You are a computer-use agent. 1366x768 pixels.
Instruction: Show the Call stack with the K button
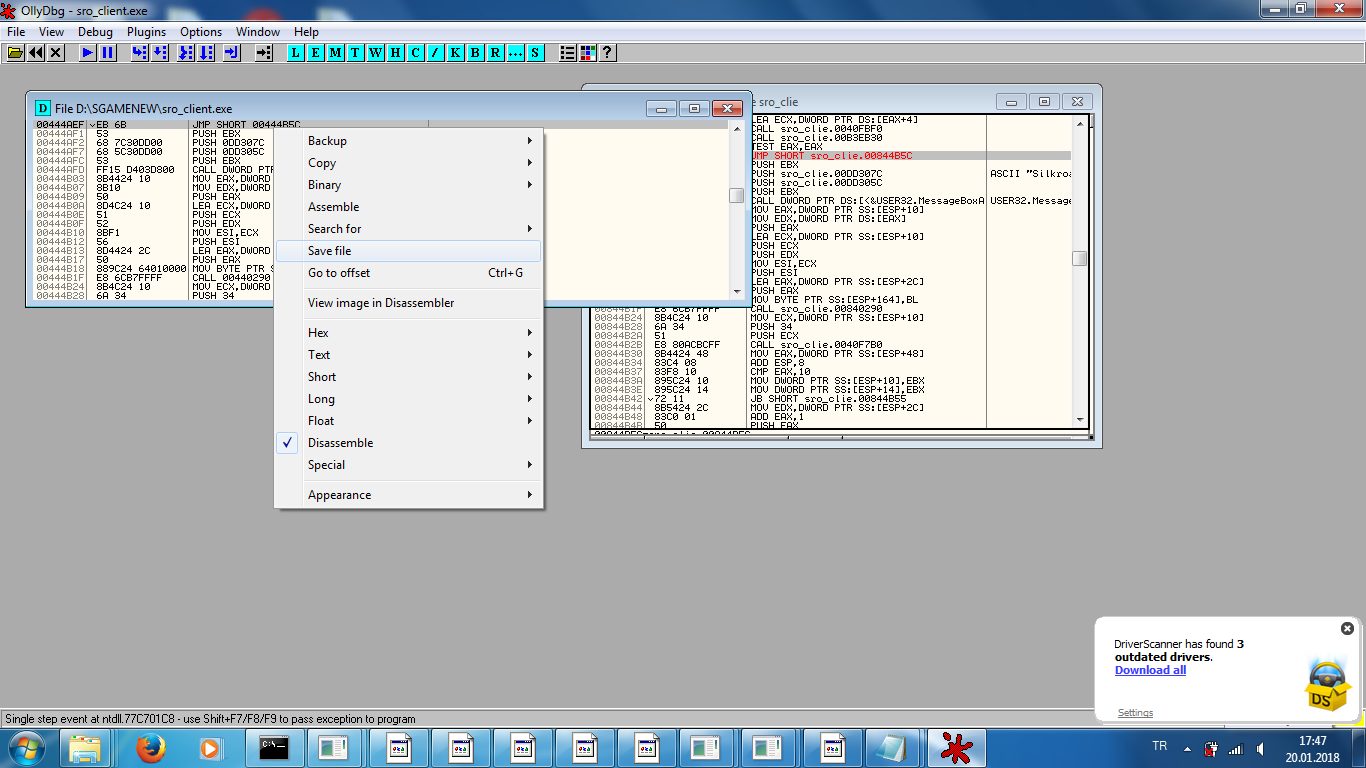tap(456, 52)
